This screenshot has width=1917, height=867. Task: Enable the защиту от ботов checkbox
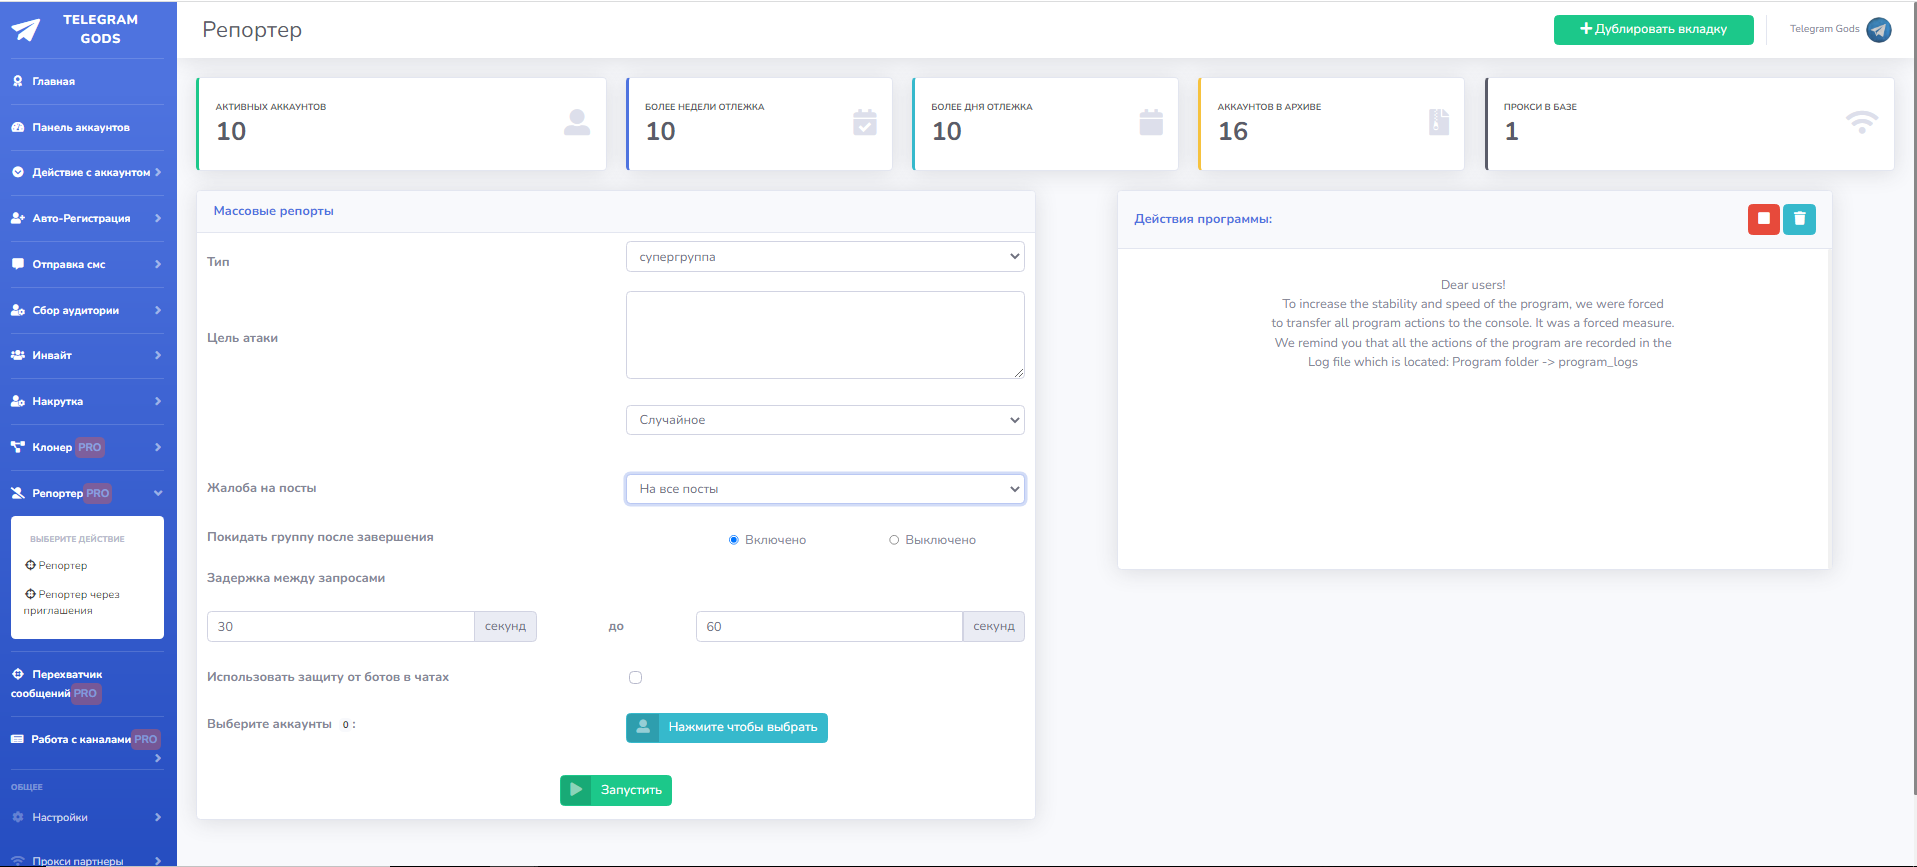click(x=635, y=677)
